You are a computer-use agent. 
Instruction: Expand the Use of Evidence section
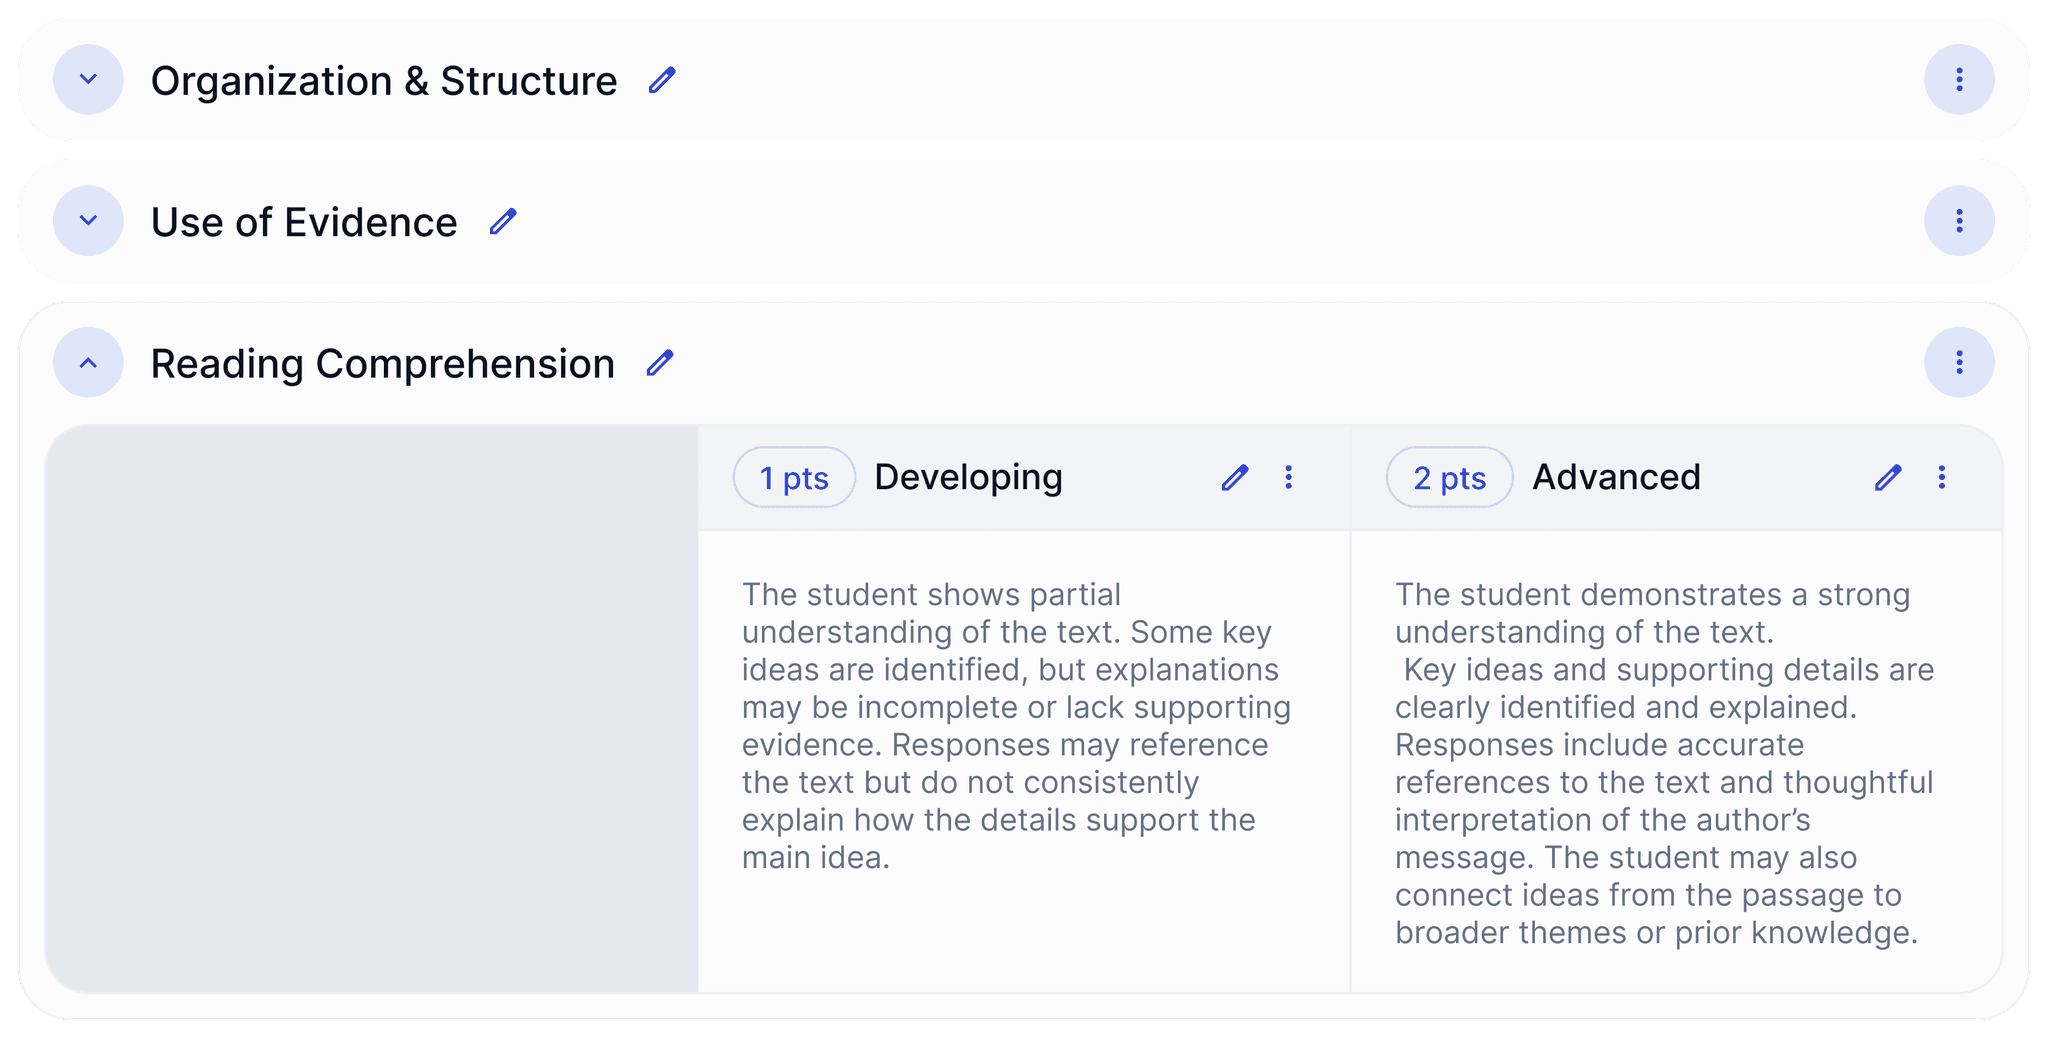(88, 221)
